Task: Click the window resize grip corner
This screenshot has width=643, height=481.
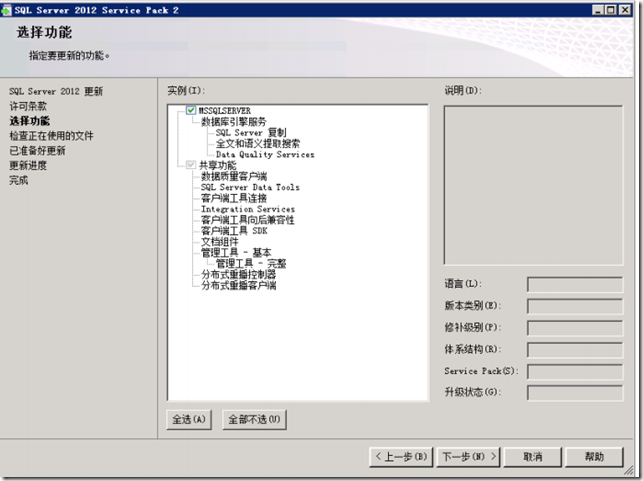Action: click(629, 472)
